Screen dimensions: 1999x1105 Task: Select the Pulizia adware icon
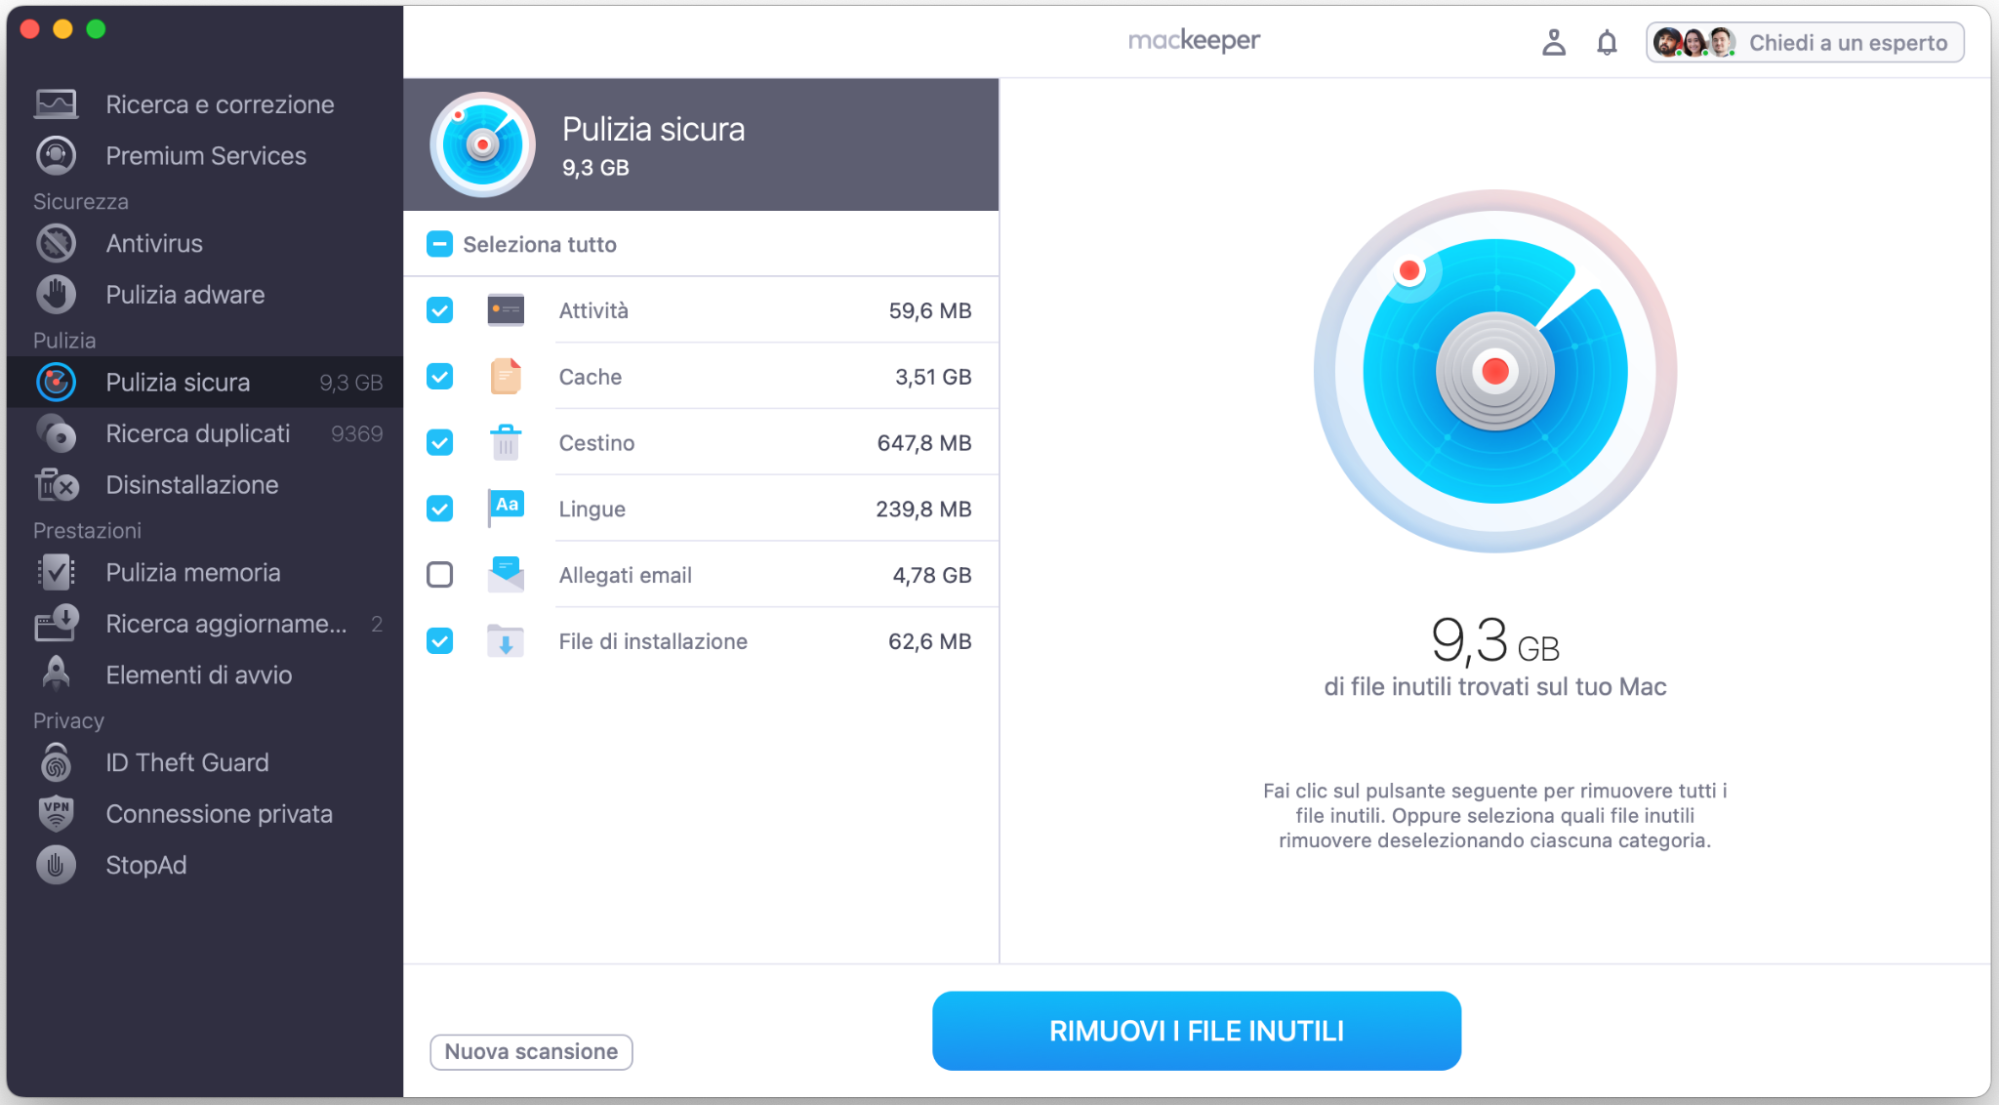56,294
